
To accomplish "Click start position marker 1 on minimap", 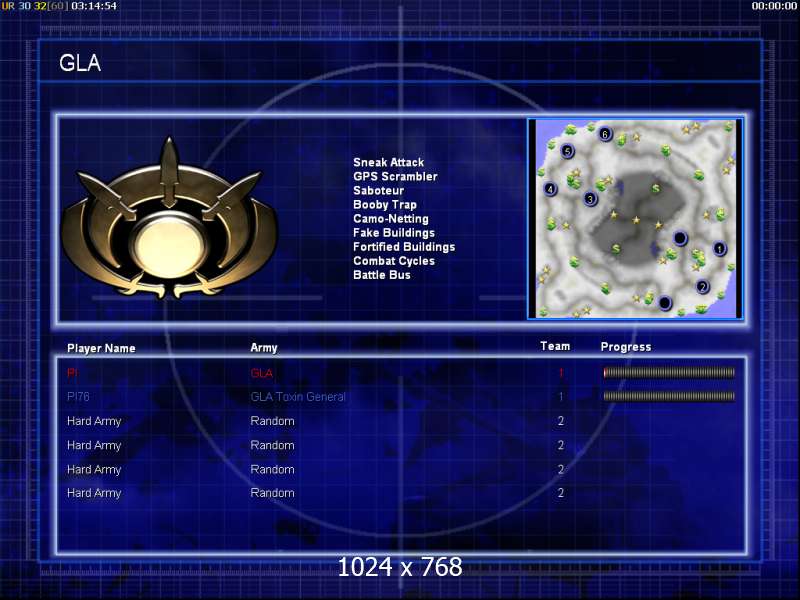I will click(x=719, y=249).
